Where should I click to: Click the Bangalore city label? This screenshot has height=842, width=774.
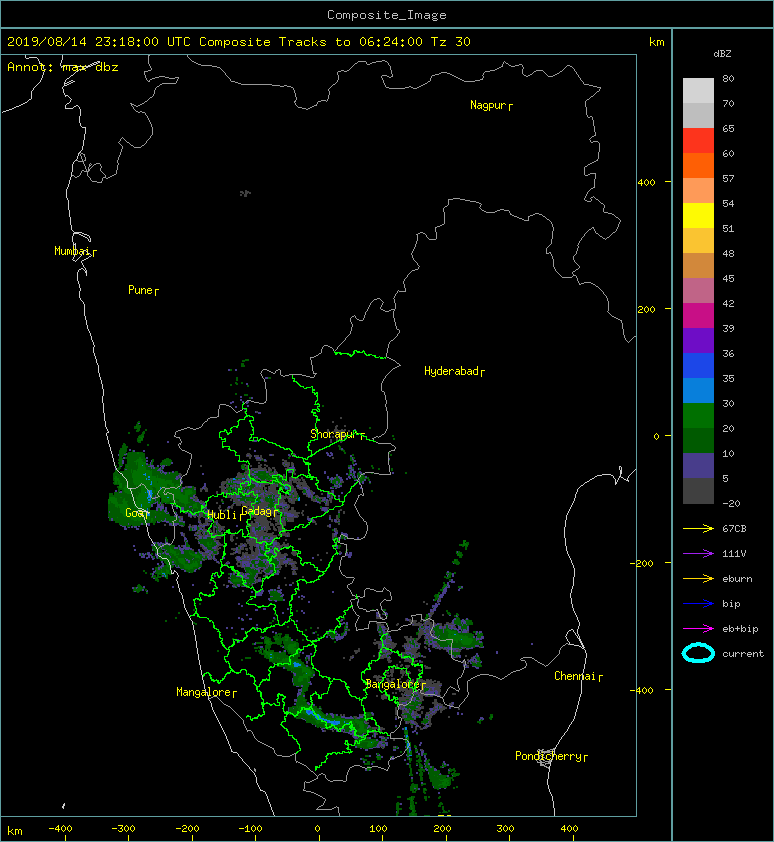pyautogui.click(x=393, y=684)
